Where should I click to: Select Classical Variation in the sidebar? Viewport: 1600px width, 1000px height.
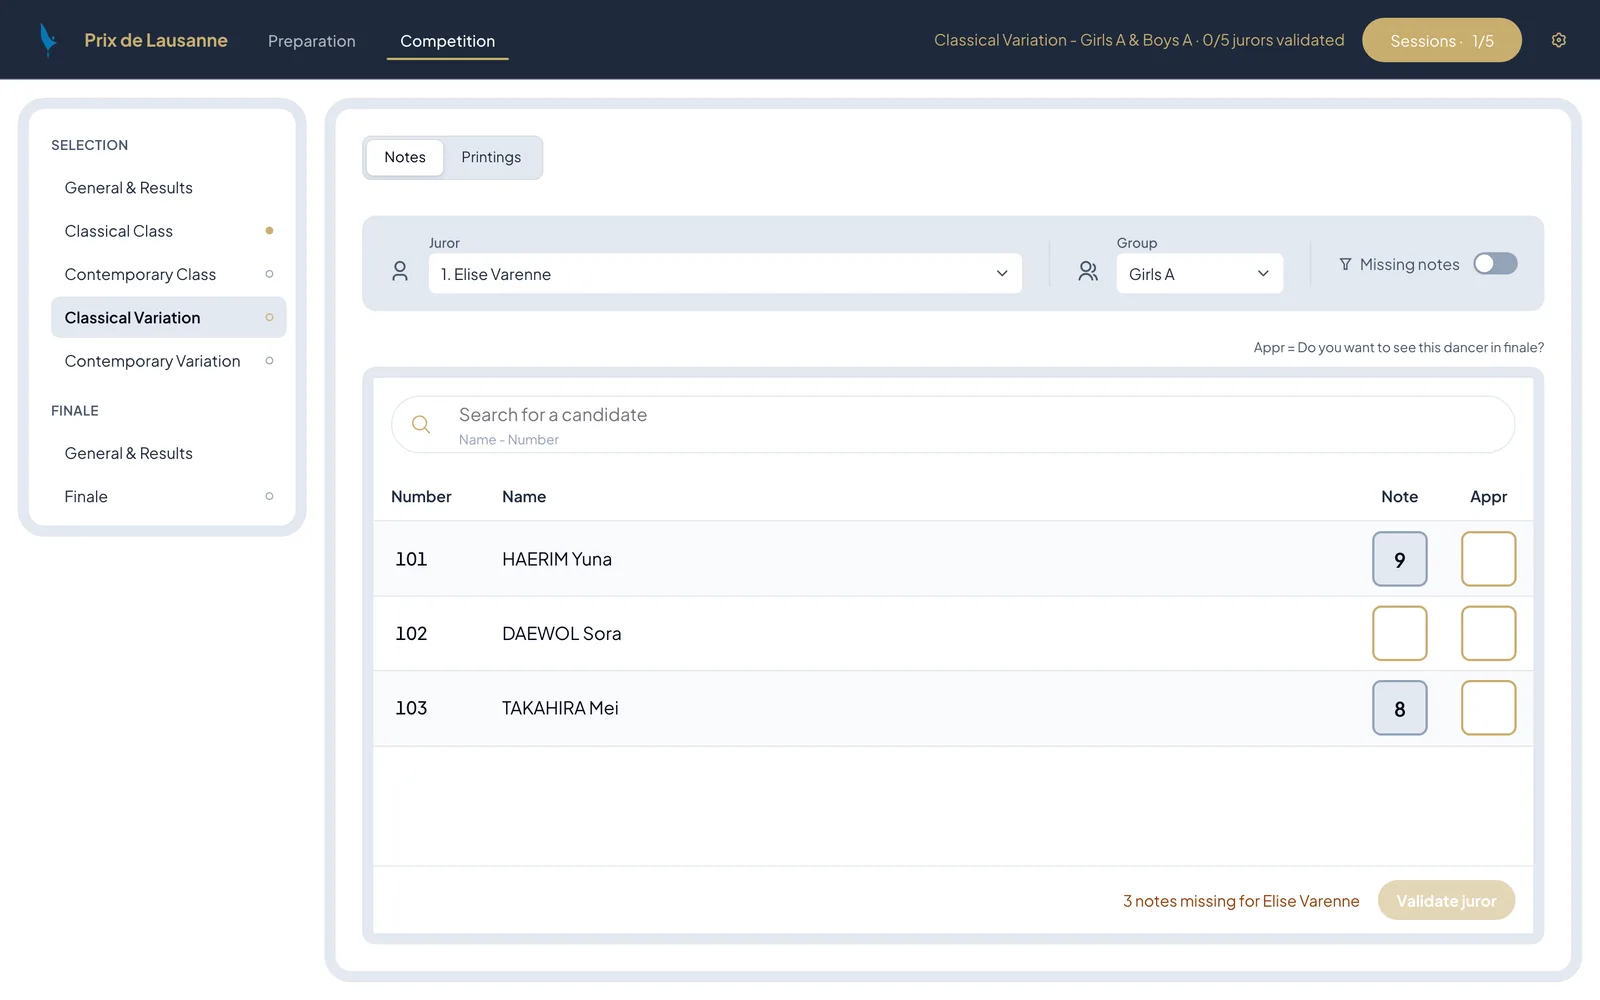(x=168, y=317)
